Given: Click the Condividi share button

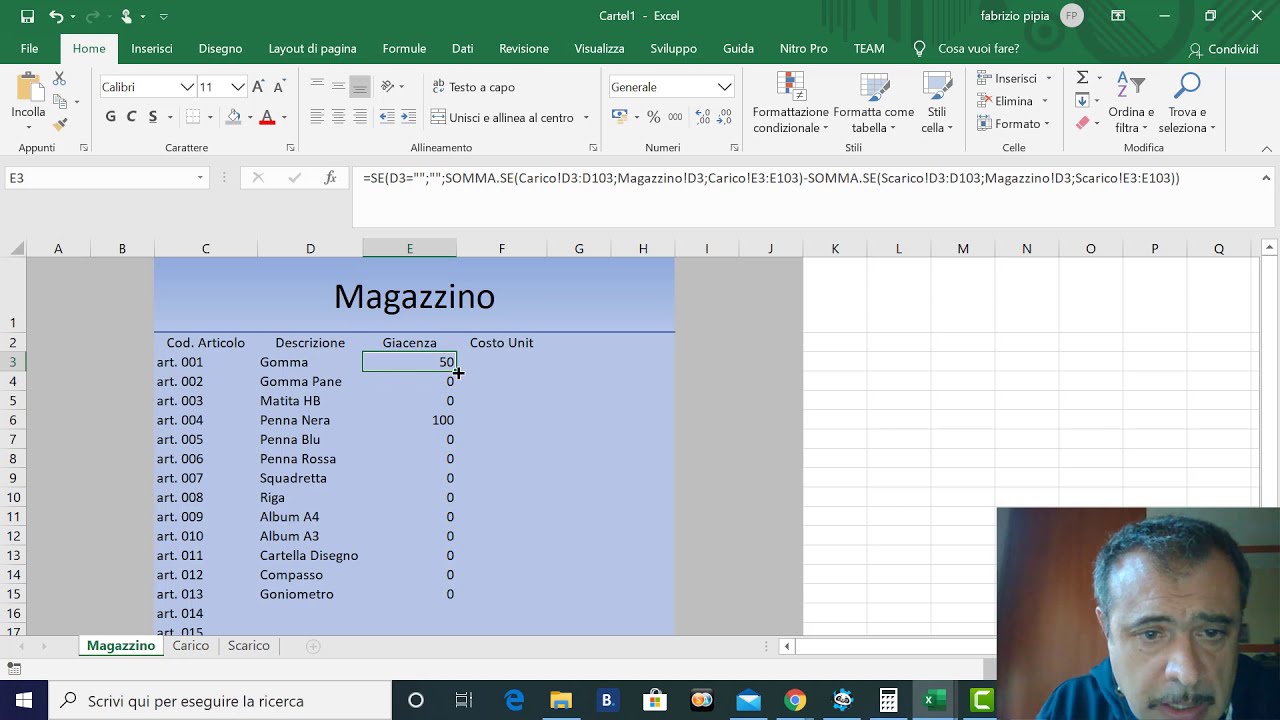Looking at the screenshot, I should (1223, 49).
